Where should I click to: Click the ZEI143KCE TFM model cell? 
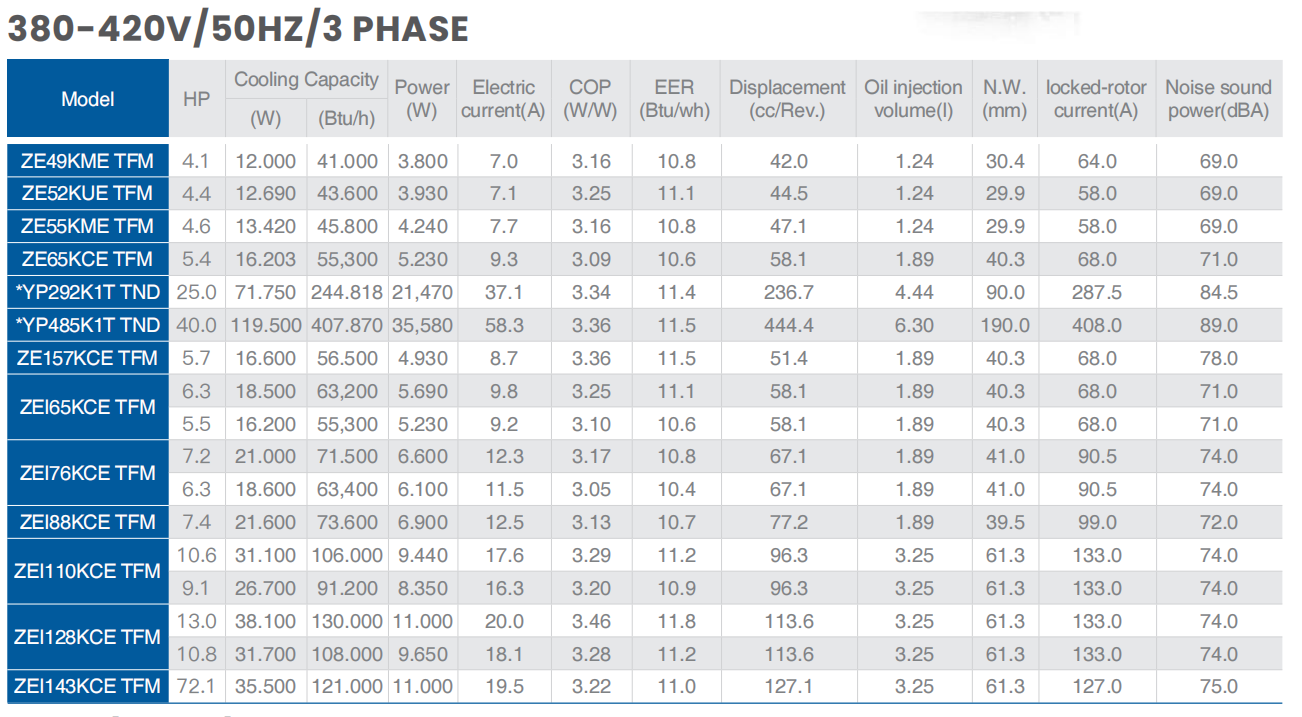coord(88,686)
